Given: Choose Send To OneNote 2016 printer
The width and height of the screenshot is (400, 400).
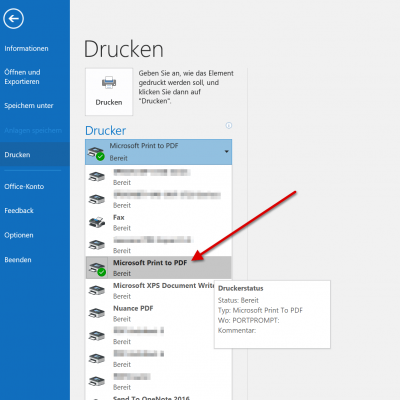Looking at the screenshot, I should click(159, 397).
